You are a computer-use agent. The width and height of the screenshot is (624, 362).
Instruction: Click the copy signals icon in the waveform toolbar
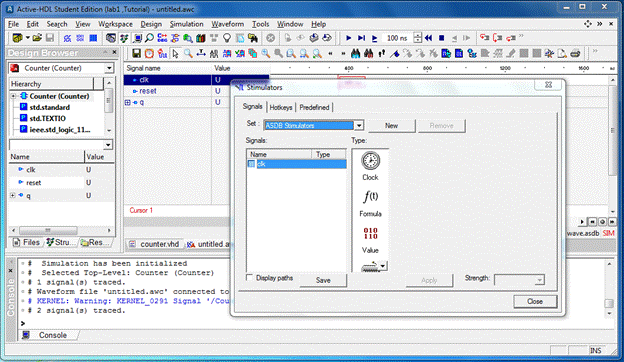[253, 53]
